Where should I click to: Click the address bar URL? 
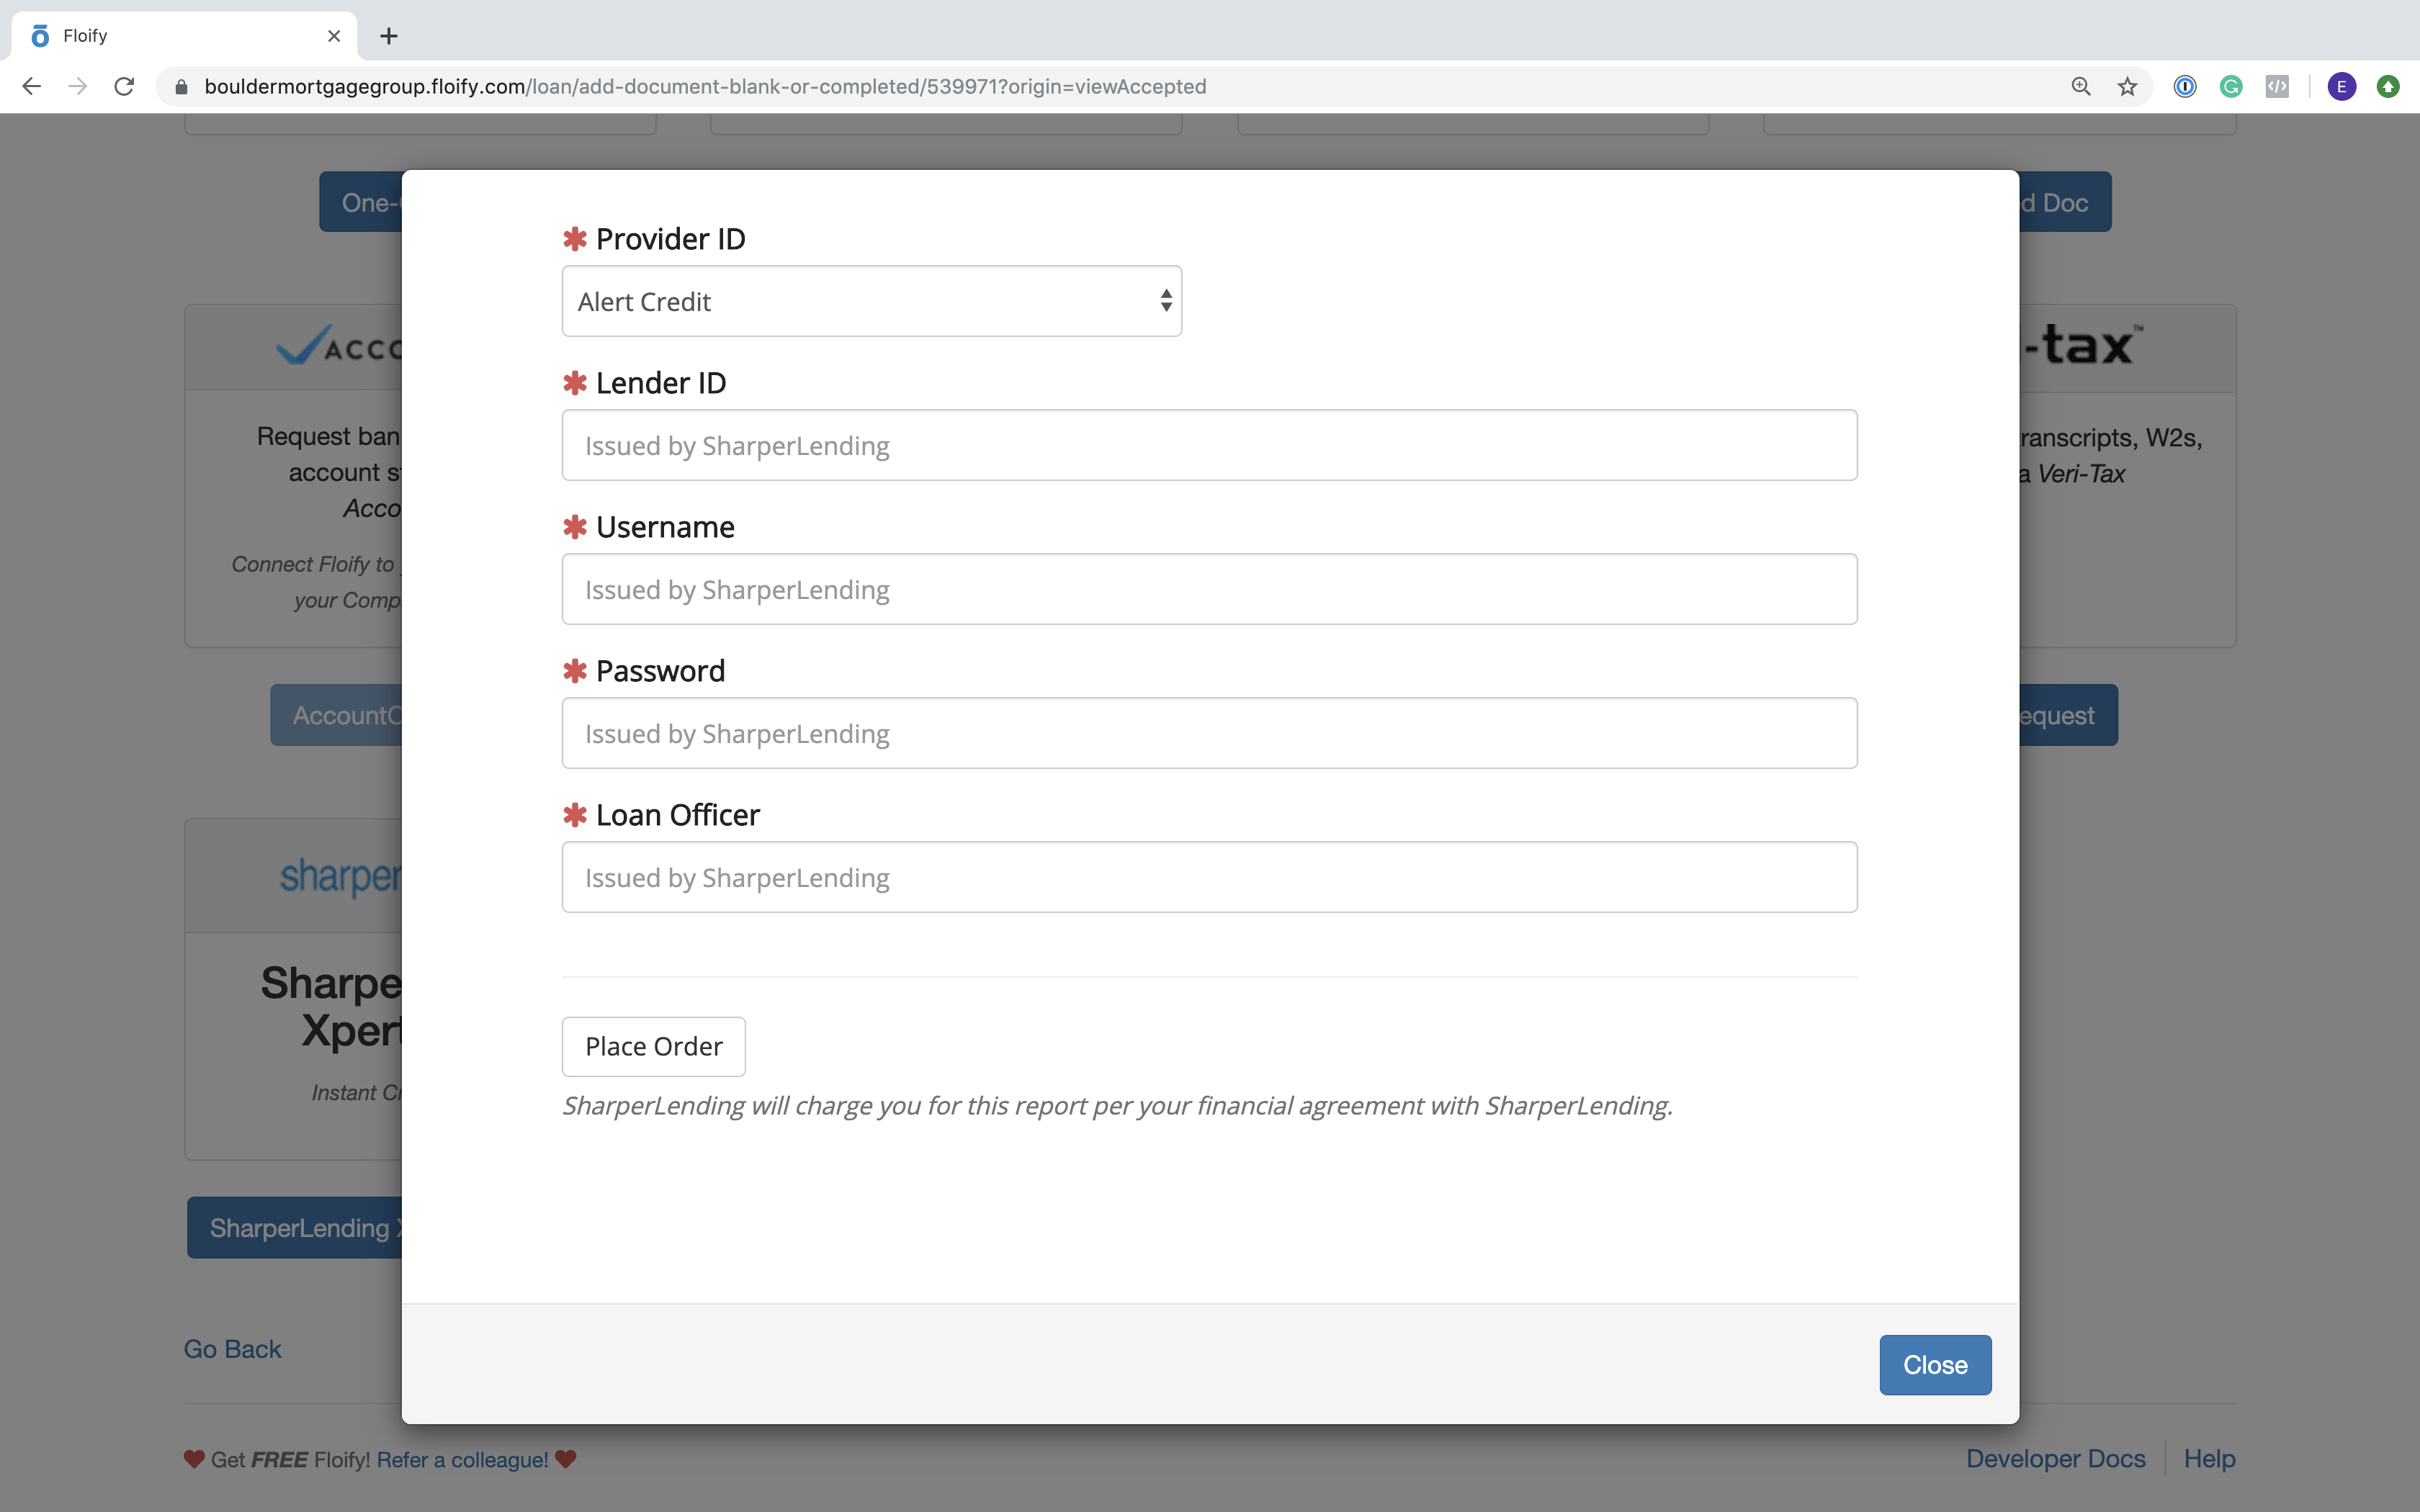coord(705,87)
